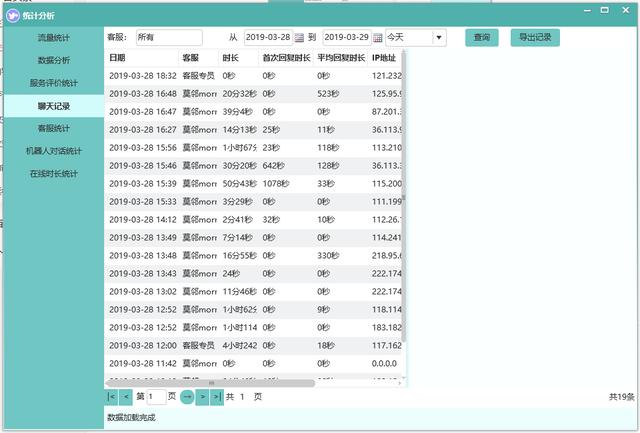Open the 机器人对话统计 section
The width and height of the screenshot is (640, 433).
(53, 151)
